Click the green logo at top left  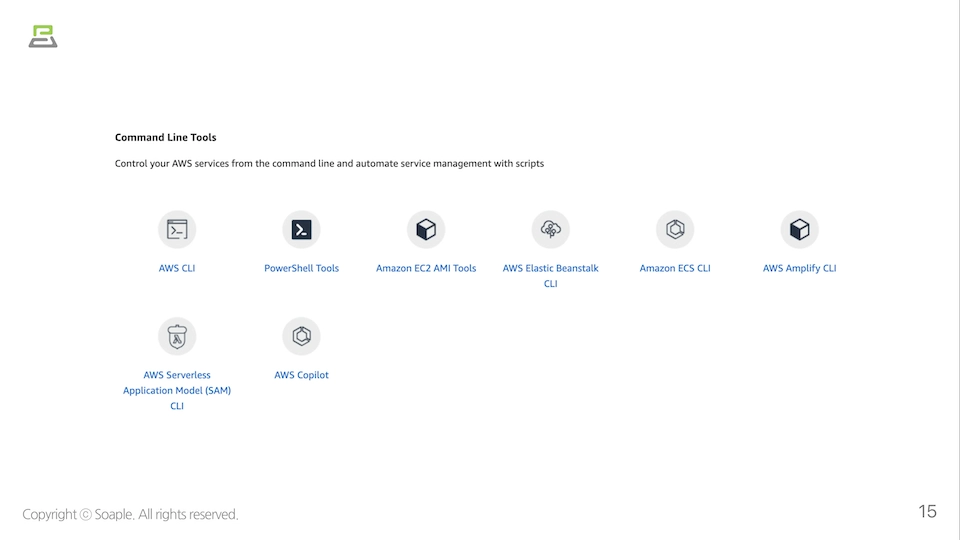pyautogui.click(x=43, y=36)
